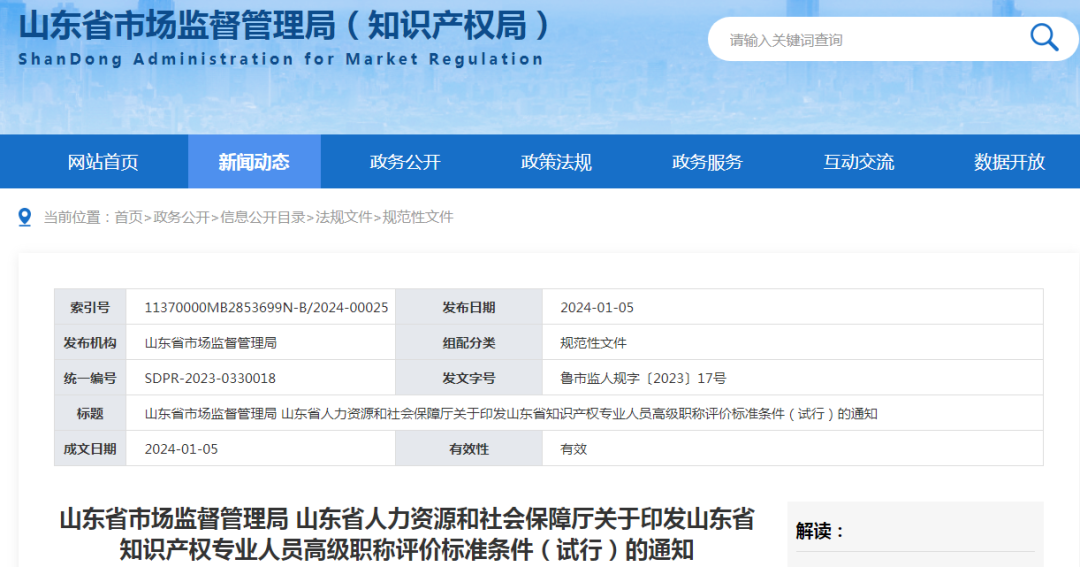
Task: Click the bold article headline
Action: (407, 534)
